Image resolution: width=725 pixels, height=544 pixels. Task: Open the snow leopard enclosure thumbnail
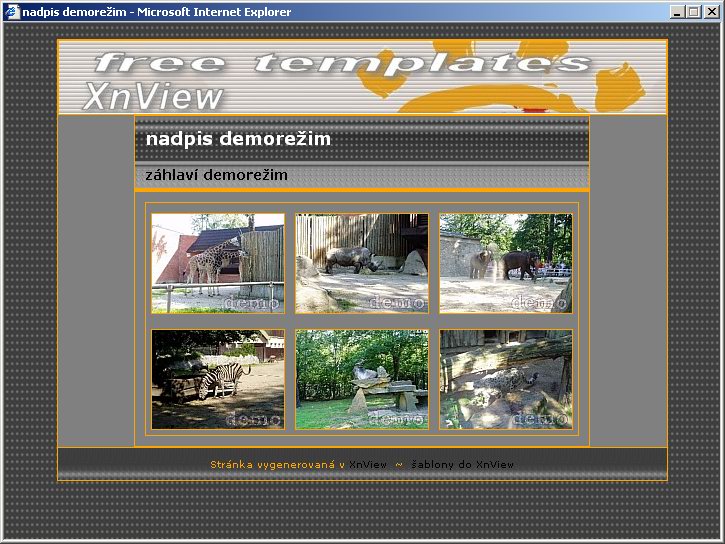(506, 379)
